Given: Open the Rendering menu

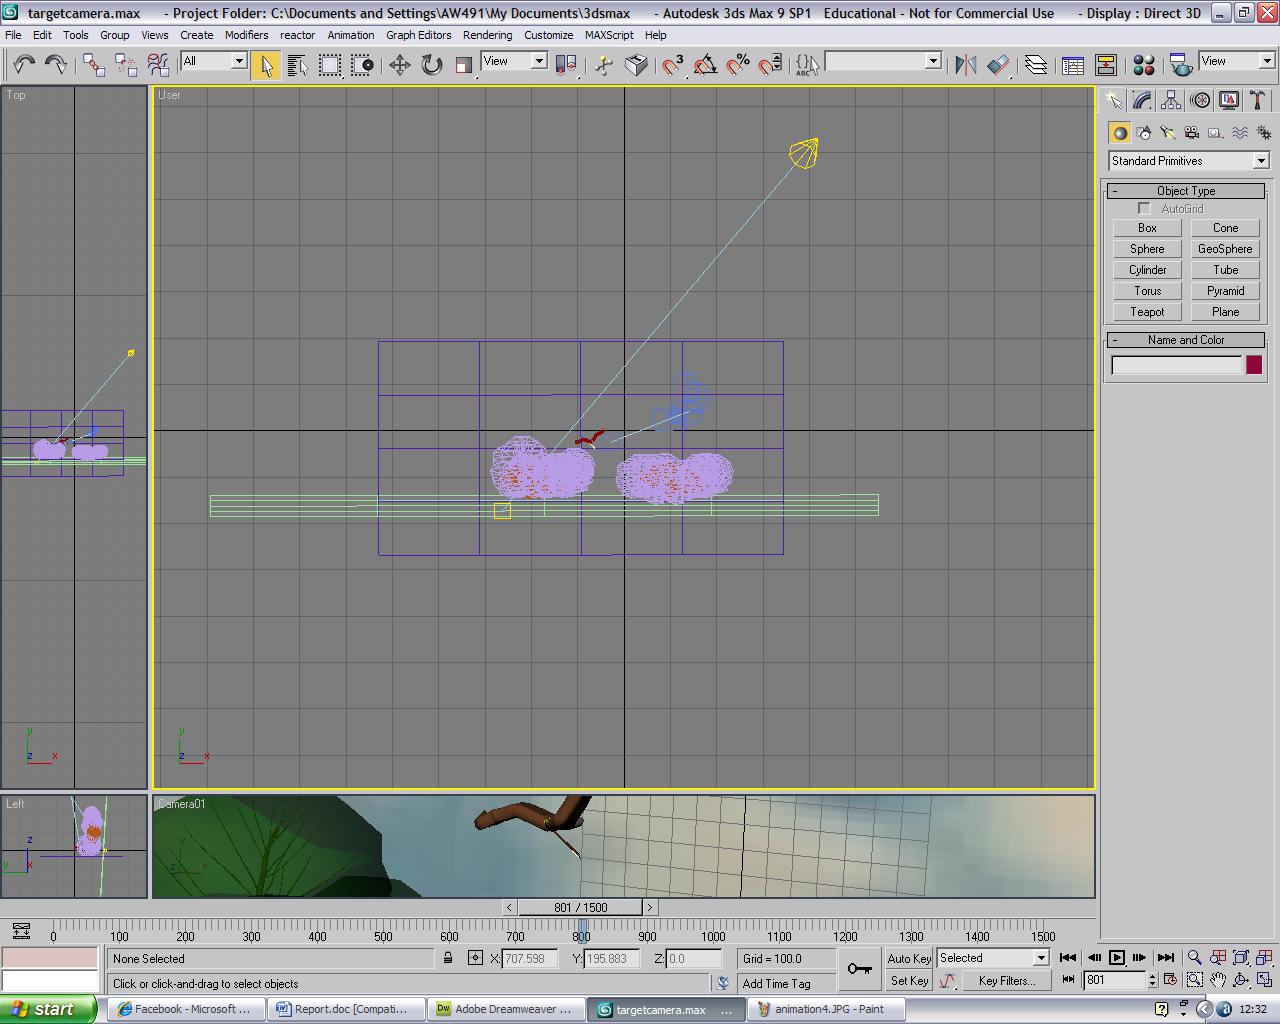Looking at the screenshot, I should pyautogui.click(x=488, y=35).
